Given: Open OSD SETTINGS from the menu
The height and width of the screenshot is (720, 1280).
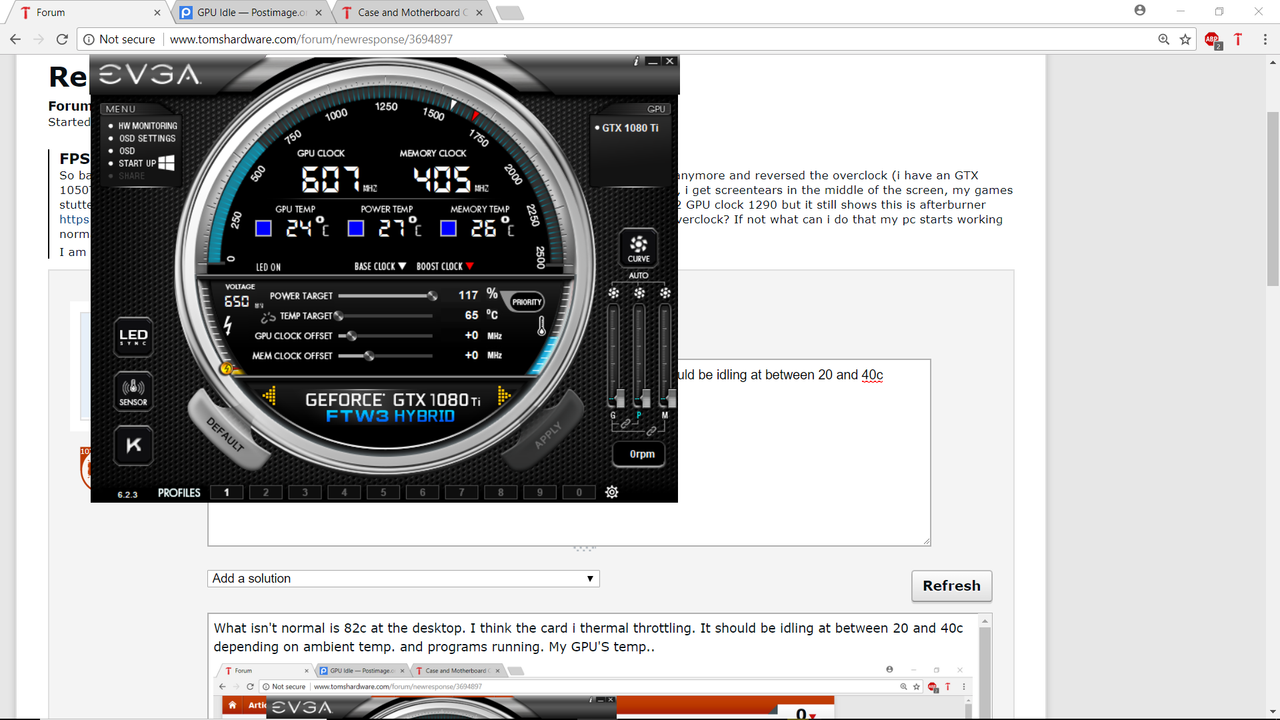Looking at the screenshot, I should [147, 138].
